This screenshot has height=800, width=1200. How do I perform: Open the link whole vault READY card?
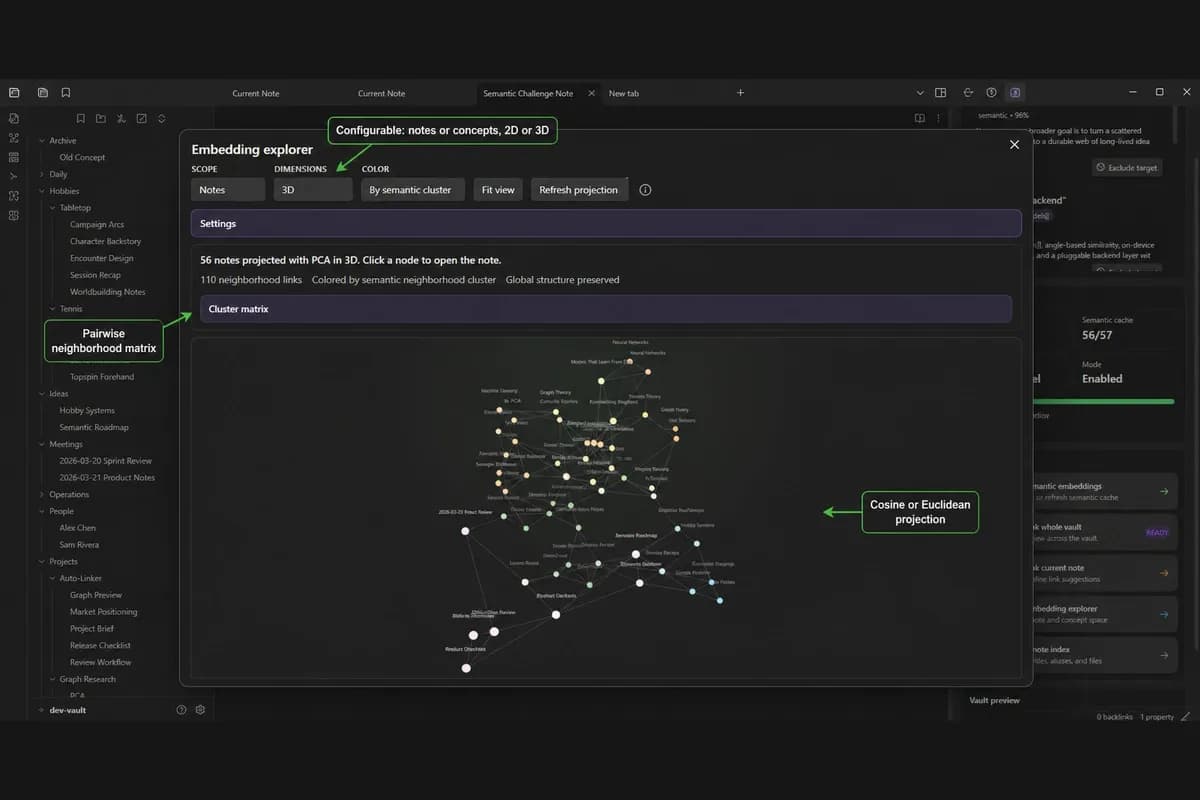pyautogui.click(x=1103, y=532)
